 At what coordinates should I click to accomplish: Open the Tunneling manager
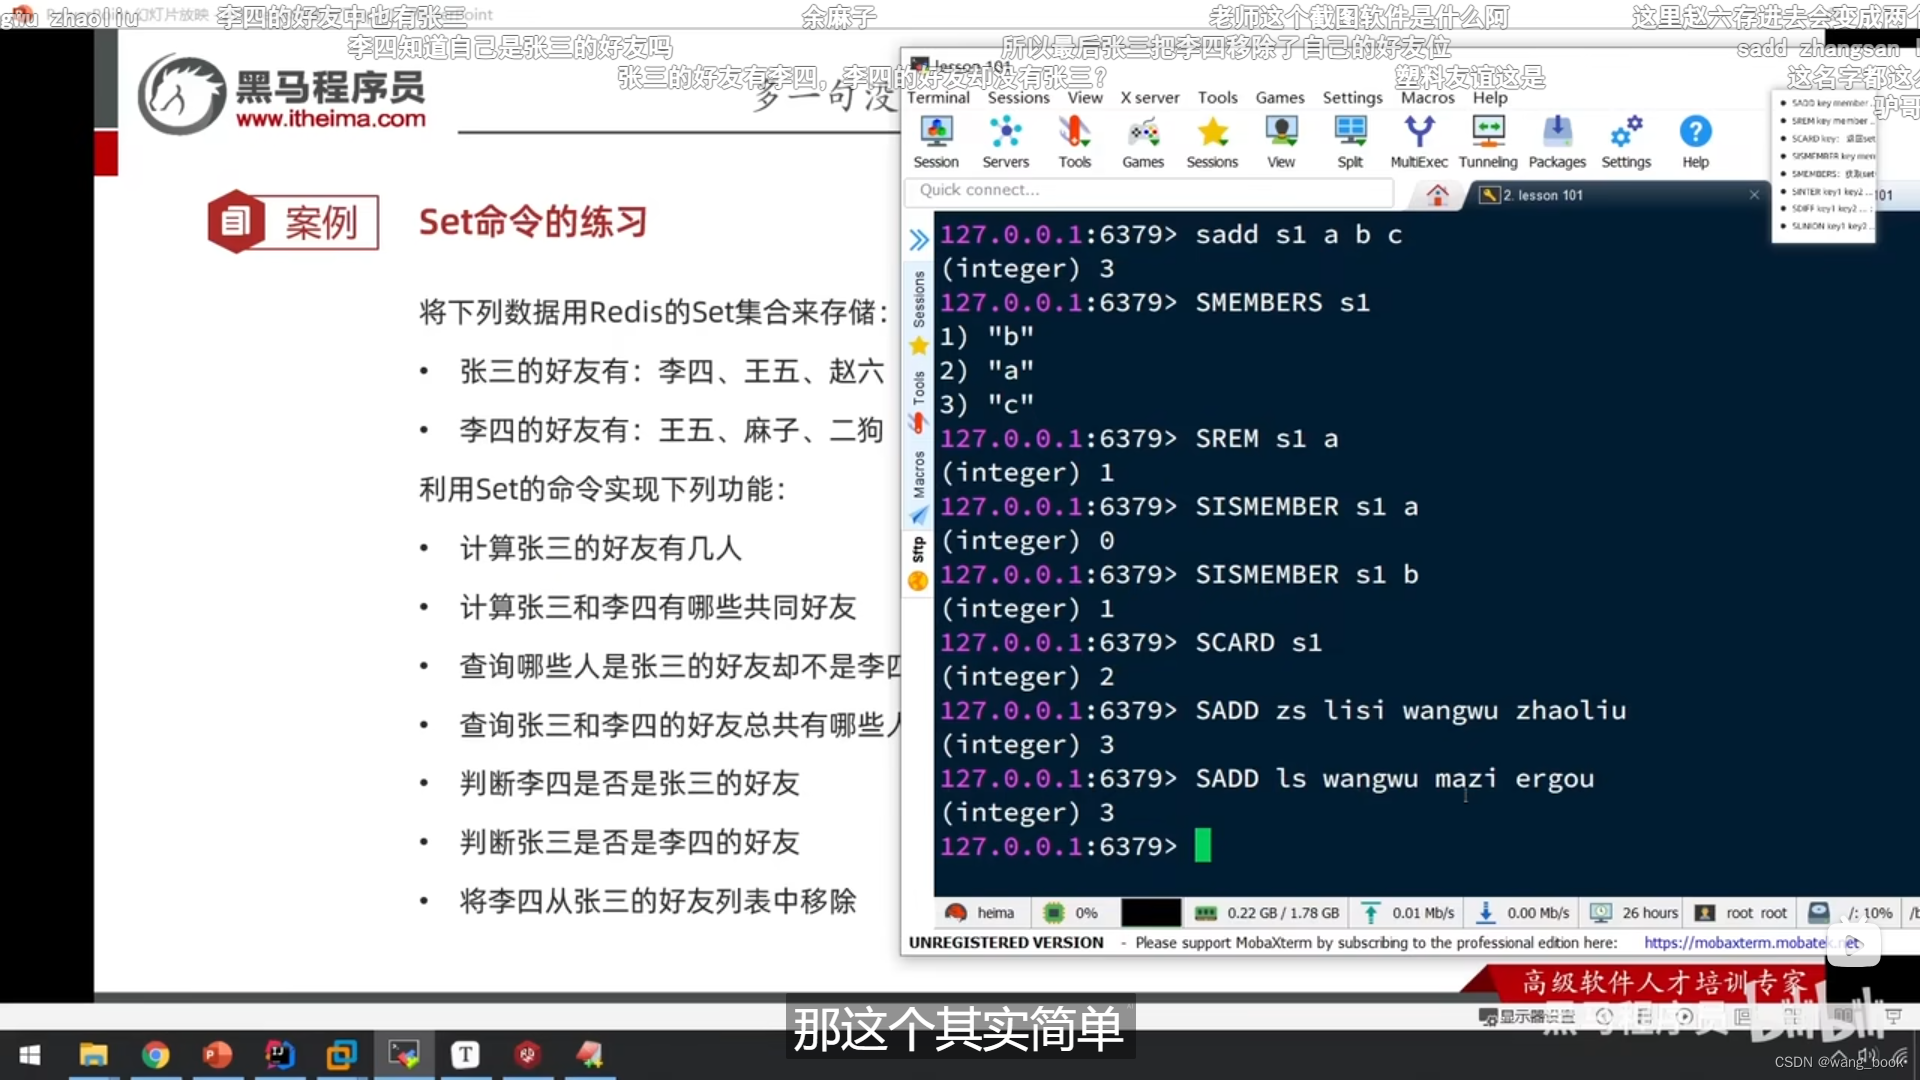(x=1487, y=140)
